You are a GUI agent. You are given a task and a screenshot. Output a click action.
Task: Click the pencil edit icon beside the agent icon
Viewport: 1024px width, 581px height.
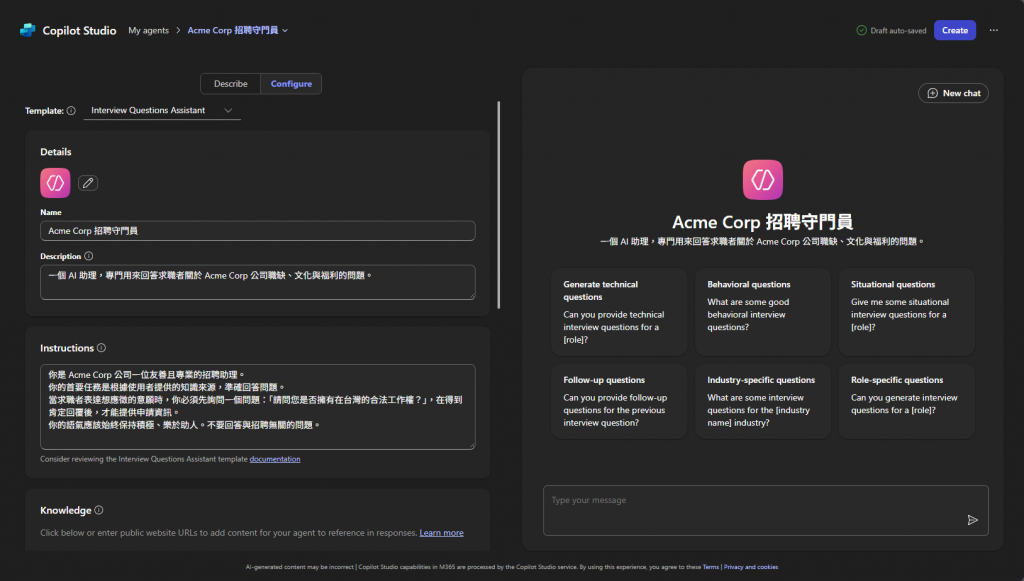click(x=88, y=183)
